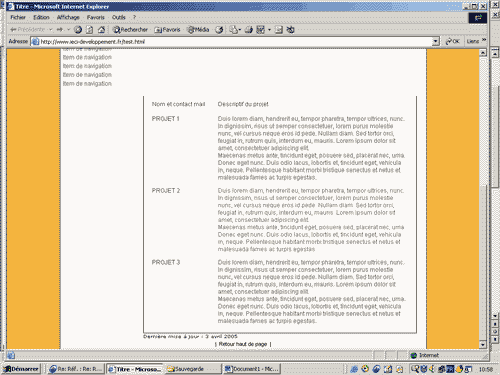Click the Windows throbber logo icon
Image resolution: width=500 pixels, height=375 pixels.
click(478, 18)
